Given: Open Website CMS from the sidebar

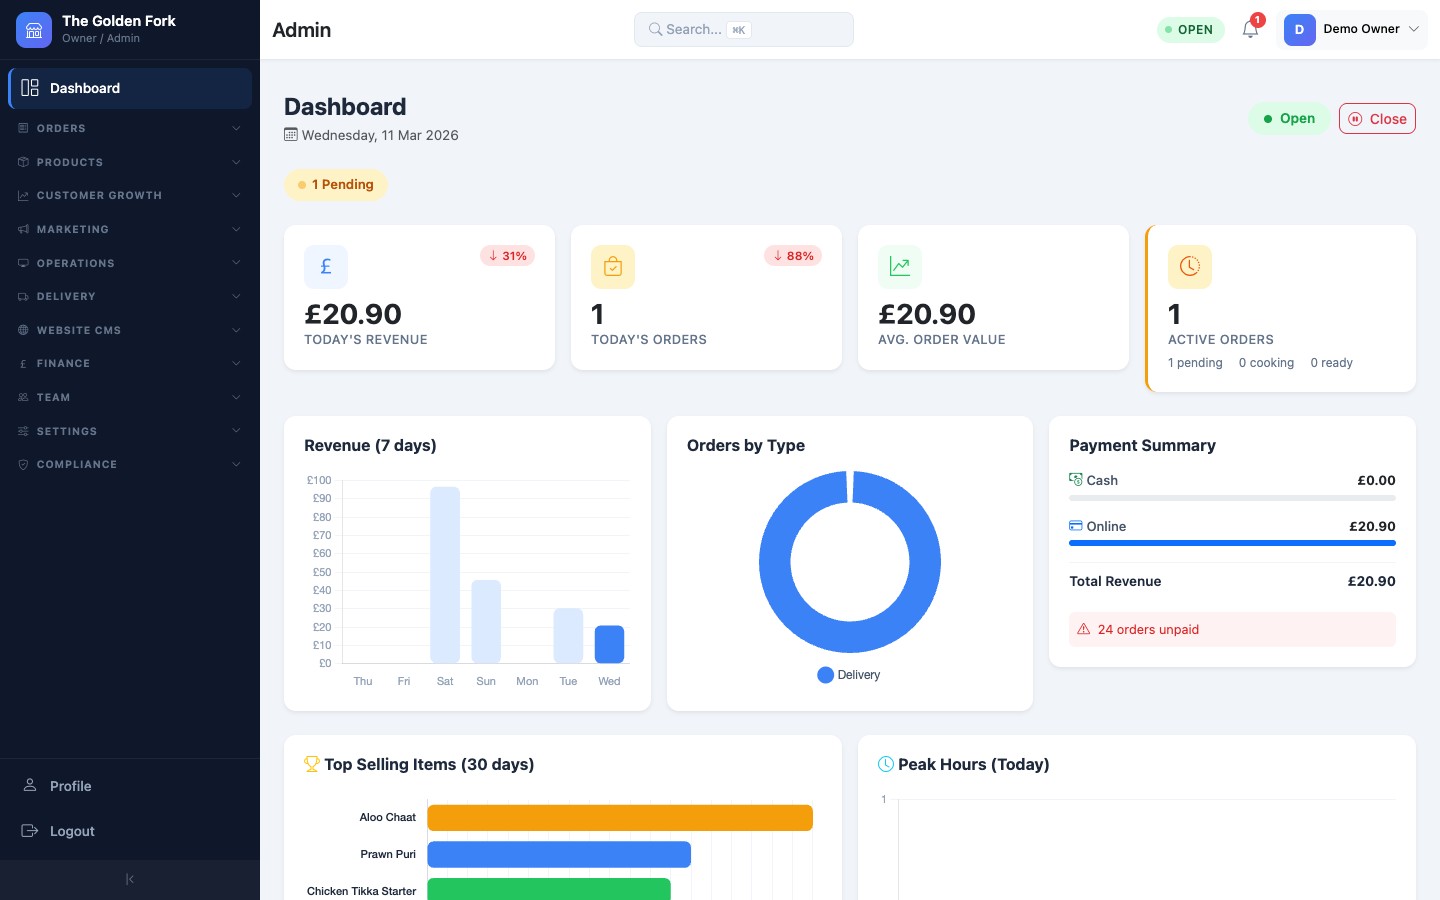Looking at the screenshot, I should 130,330.
